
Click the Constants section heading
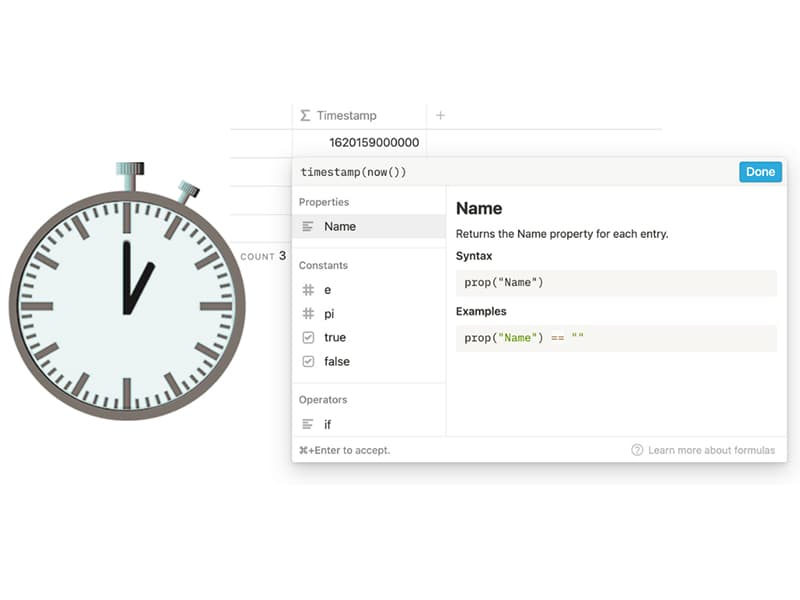[x=323, y=265]
